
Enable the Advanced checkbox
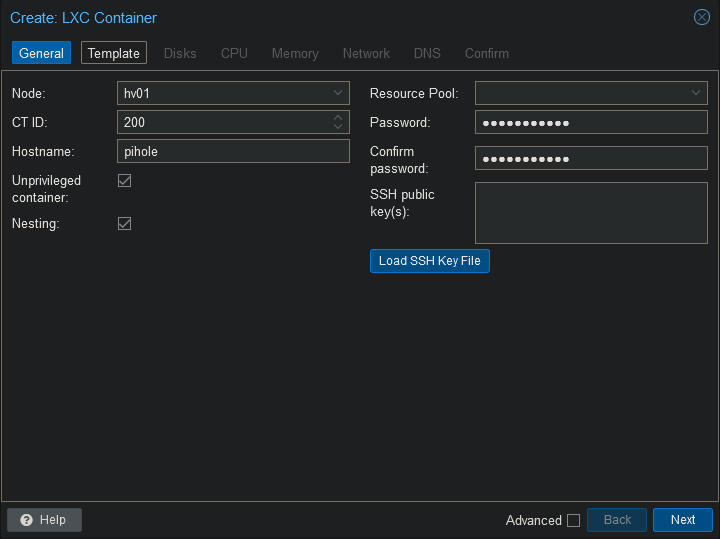coord(573,520)
